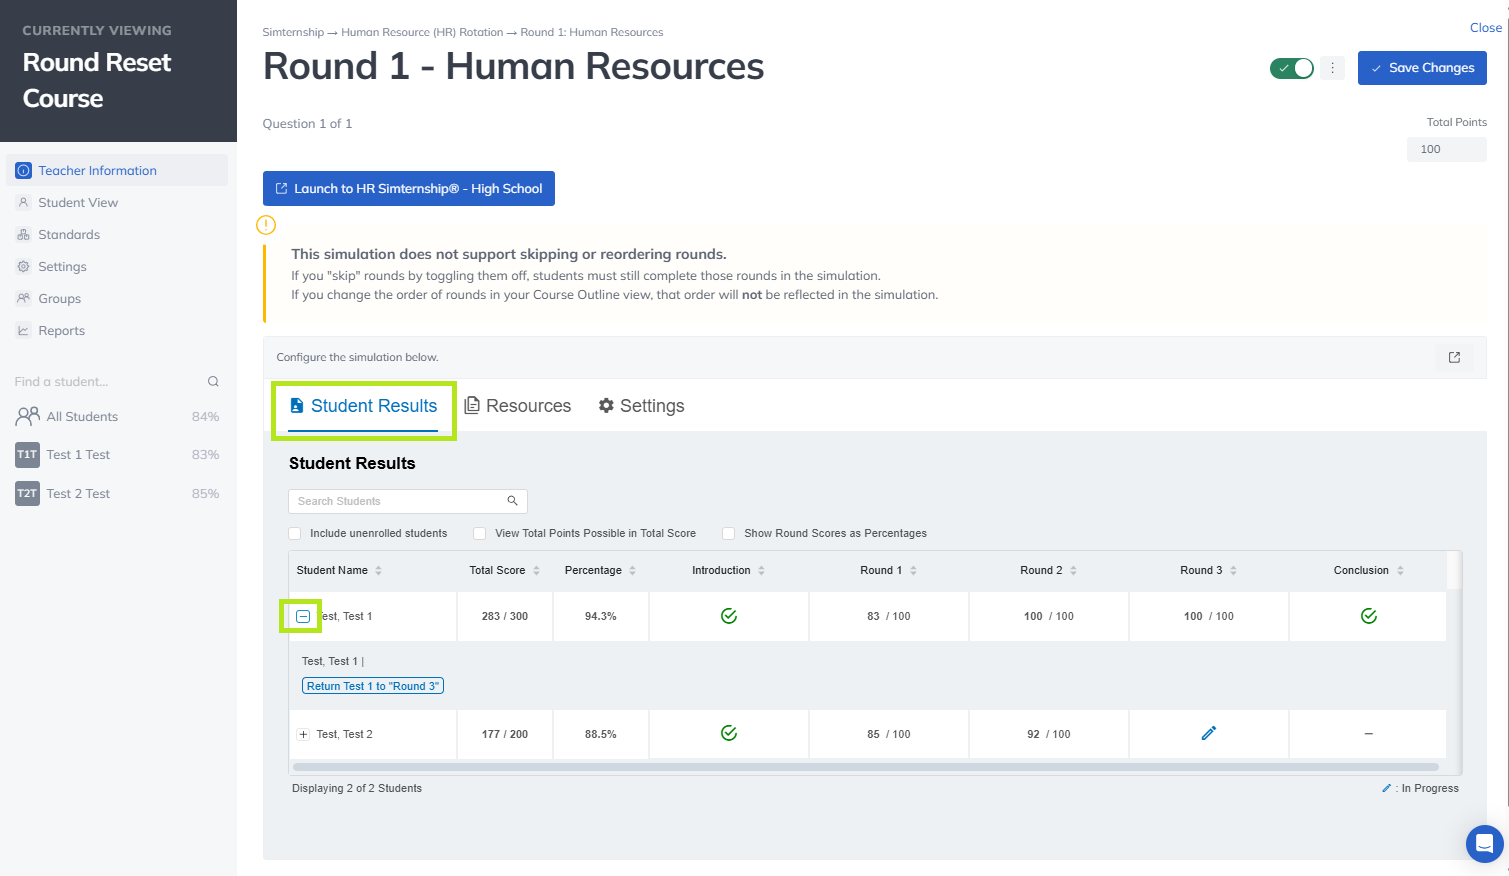Enable Show Round Scores as Percentages
Viewport: 1509px width, 876px height.
point(729,534)
